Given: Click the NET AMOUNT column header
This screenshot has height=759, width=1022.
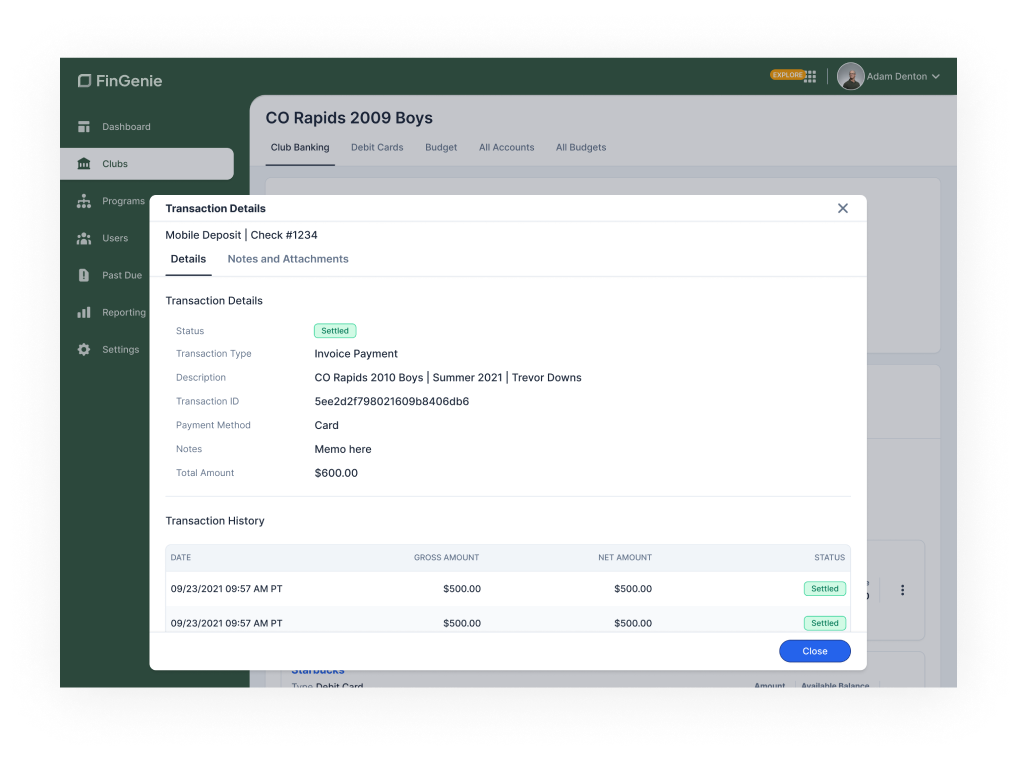Looking at the screenshot, I should pos(625,558).
